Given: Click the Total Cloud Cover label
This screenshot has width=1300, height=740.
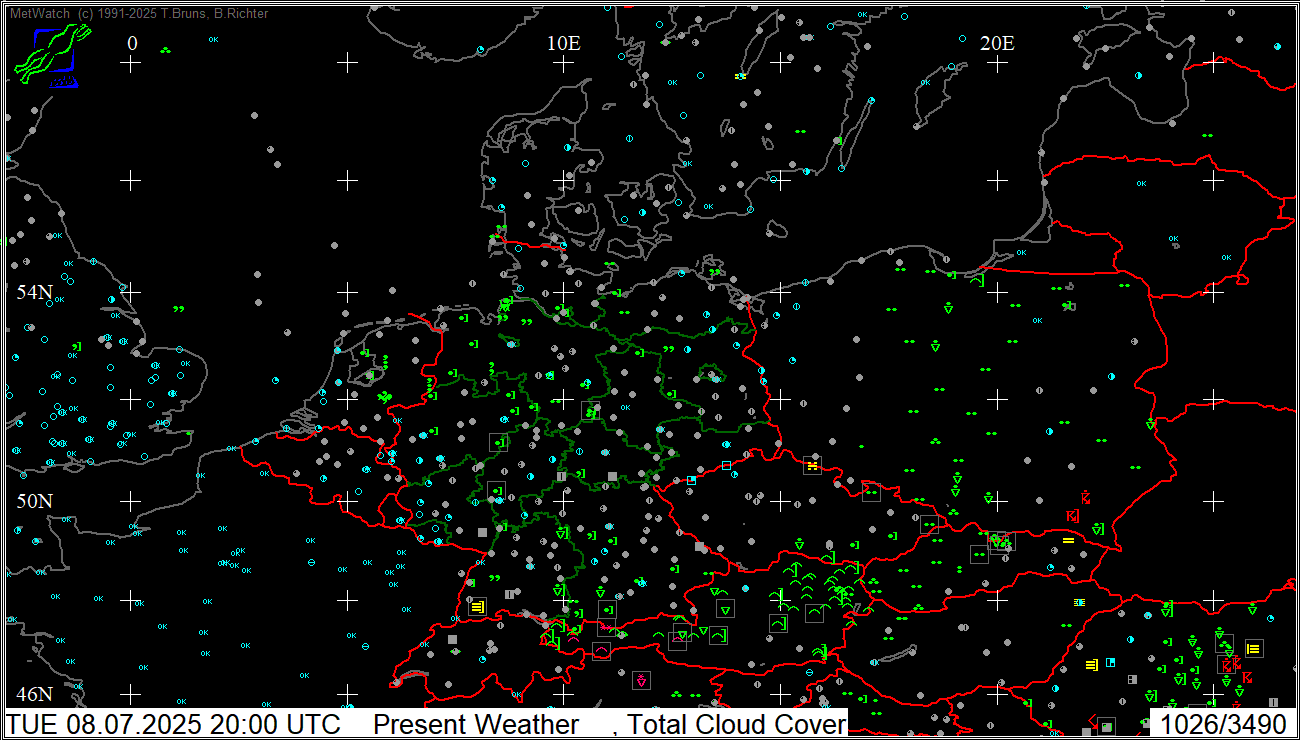Looking at the screenshot, I should pos(737,724).
